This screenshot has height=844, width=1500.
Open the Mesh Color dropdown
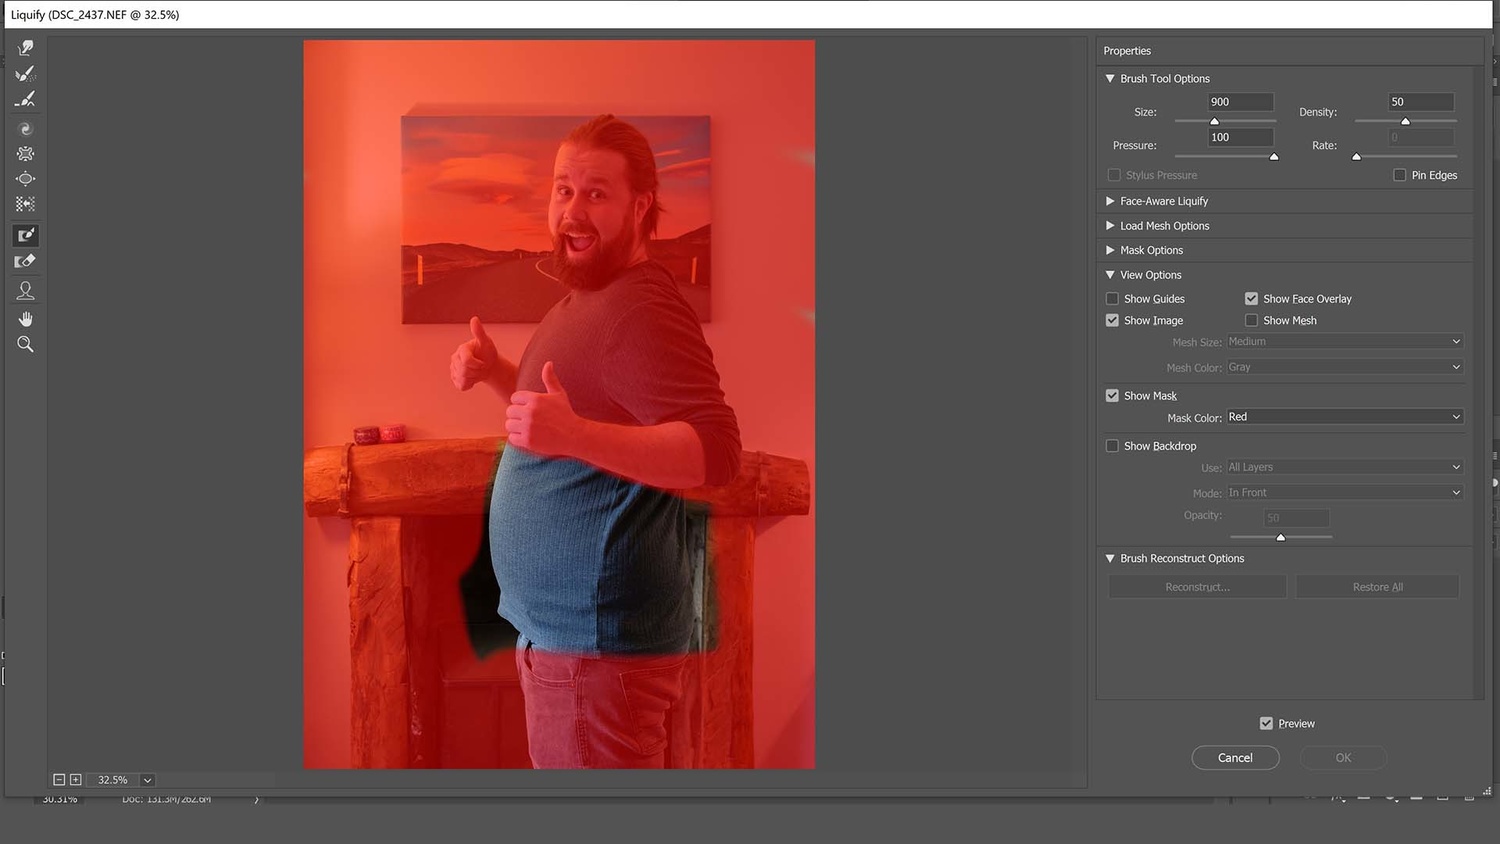tap(1345, 367)
